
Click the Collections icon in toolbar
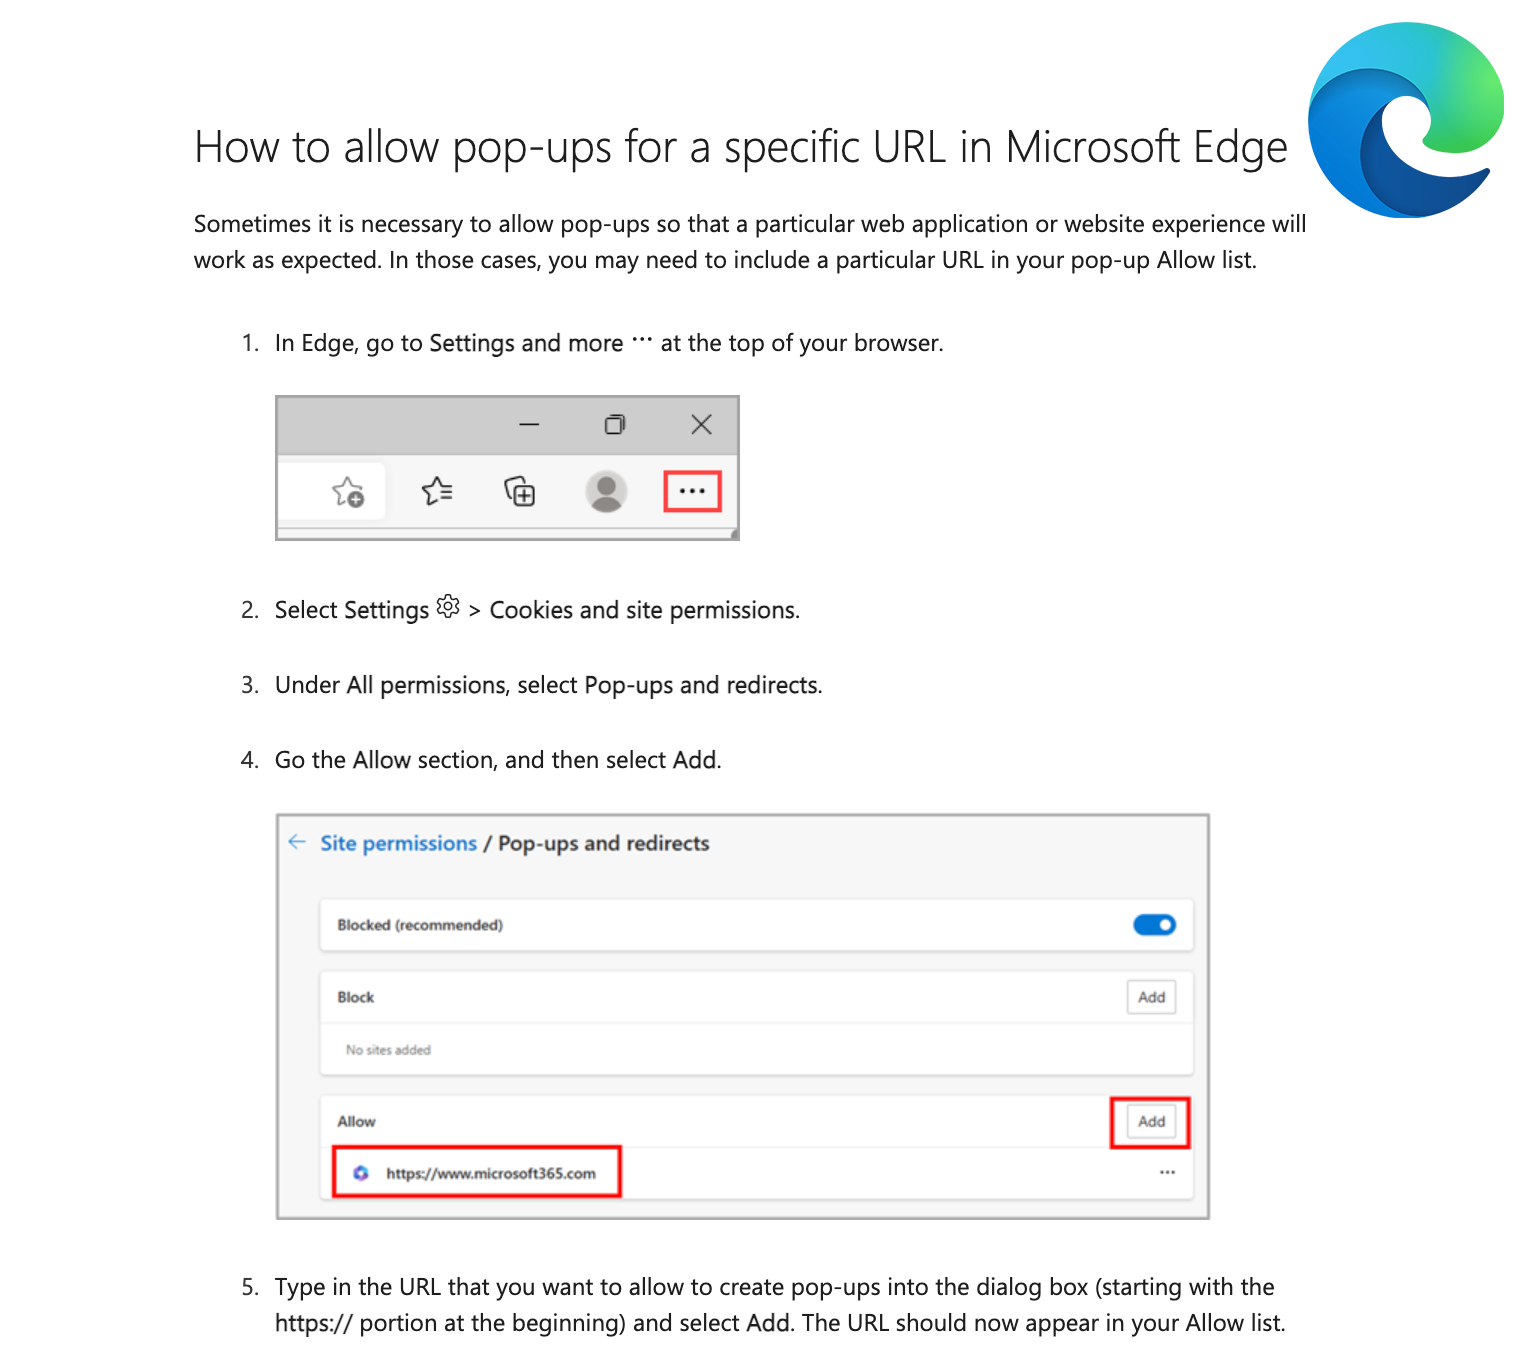519,491
